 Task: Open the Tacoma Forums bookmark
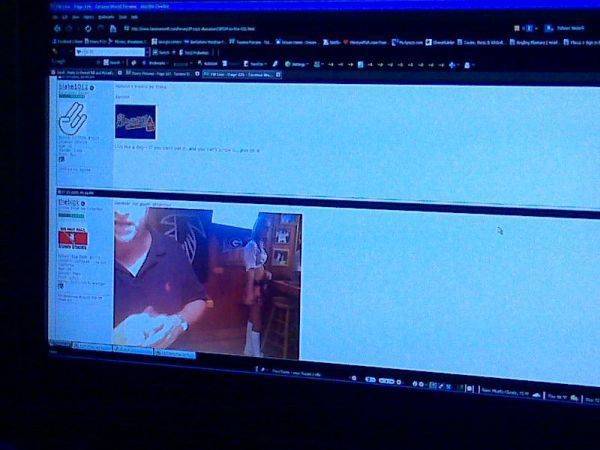click(x=250, y=42)
